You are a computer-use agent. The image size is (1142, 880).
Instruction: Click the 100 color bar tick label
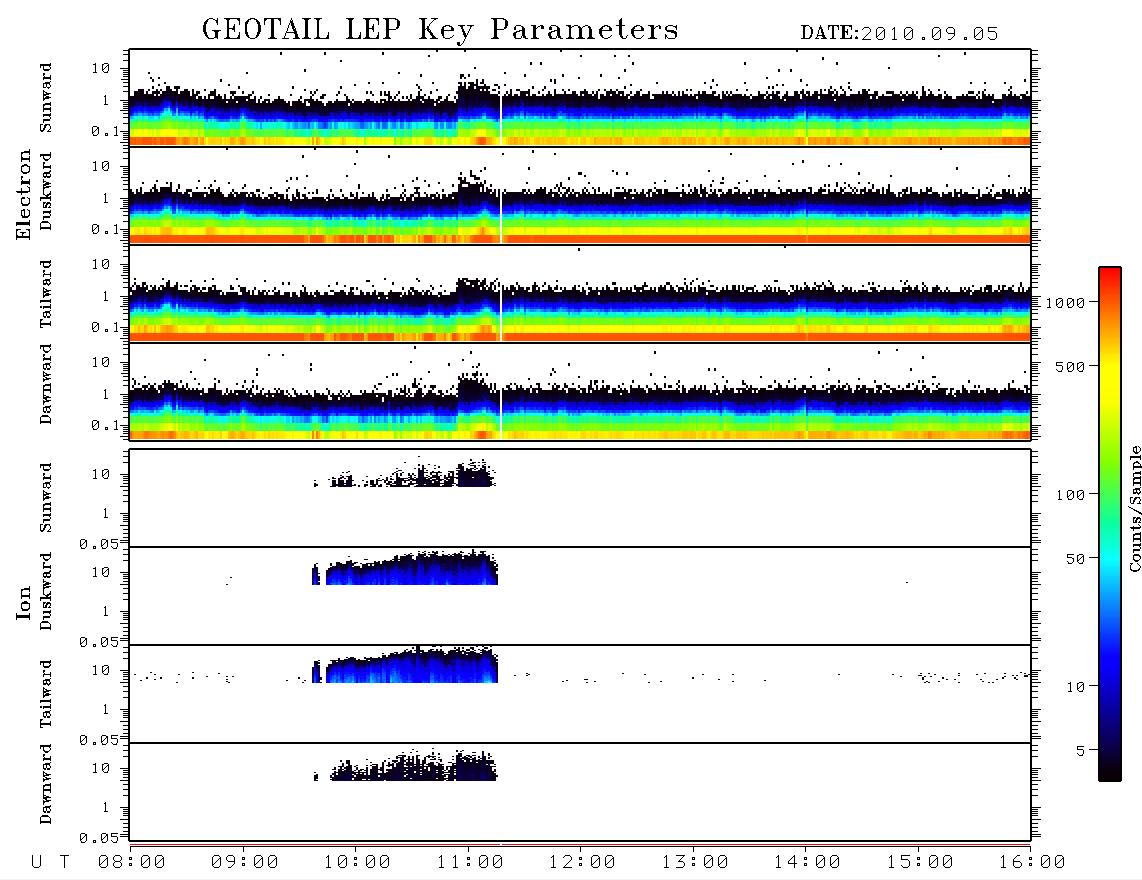[x=1070, y=495]
